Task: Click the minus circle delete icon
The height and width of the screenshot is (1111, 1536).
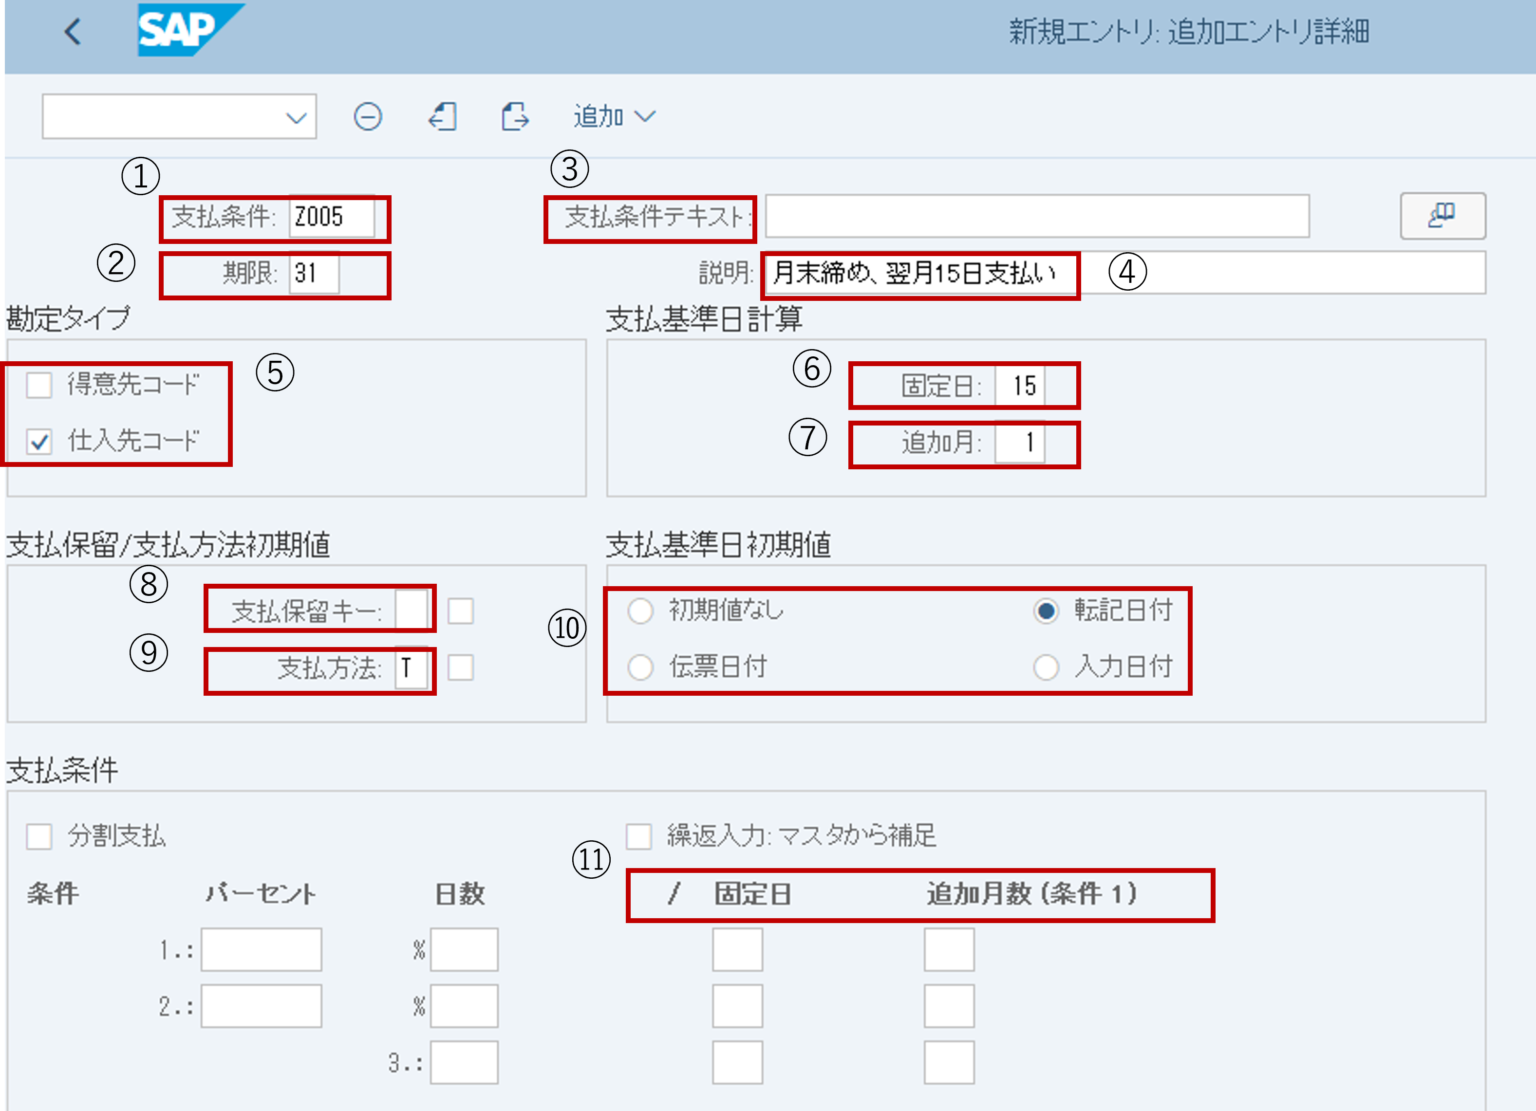Action: point(369,117)
